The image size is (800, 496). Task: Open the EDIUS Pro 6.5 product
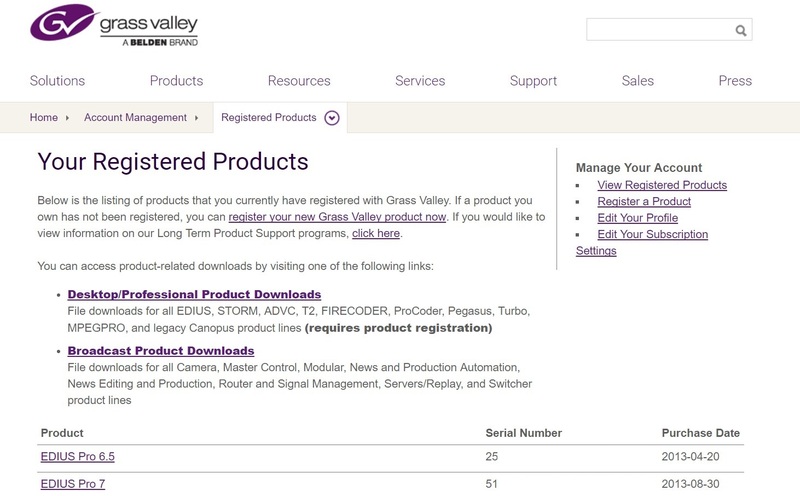pos(77,457)
